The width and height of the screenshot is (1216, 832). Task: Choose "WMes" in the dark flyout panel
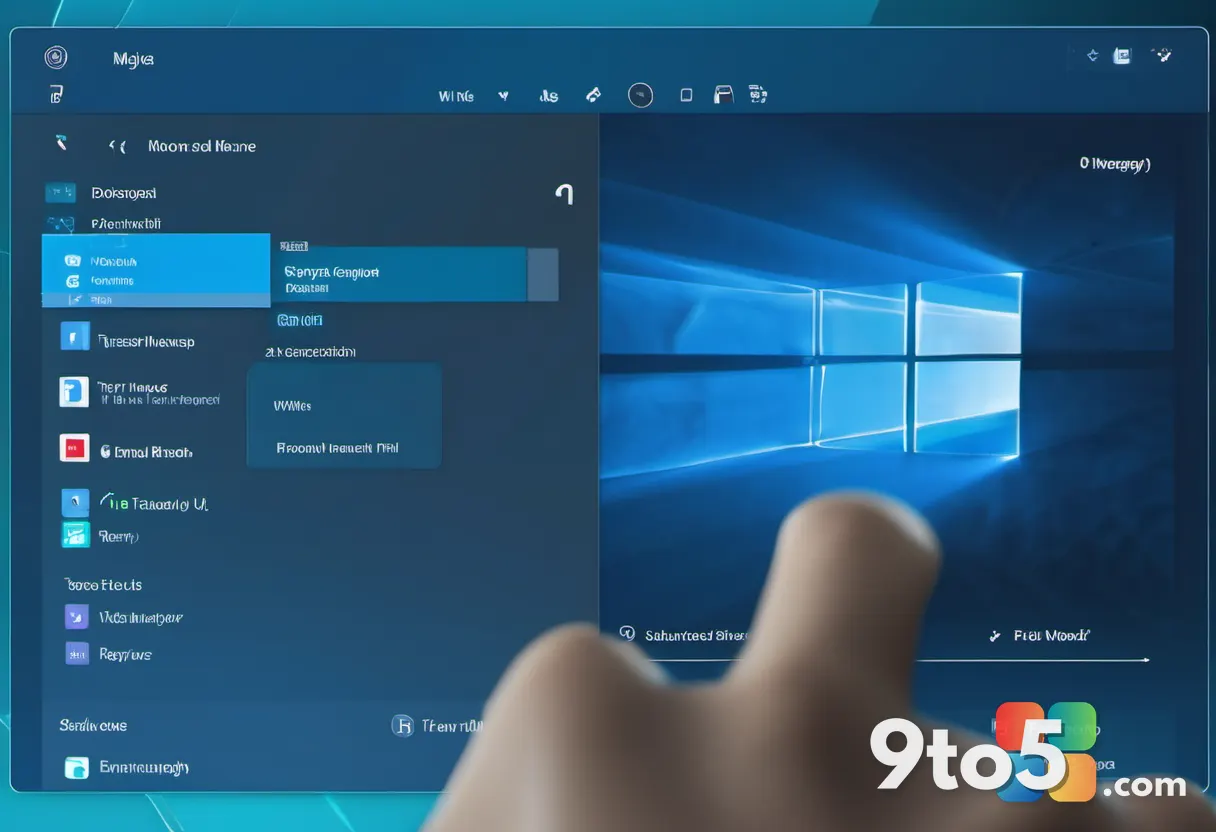point(292,405)
